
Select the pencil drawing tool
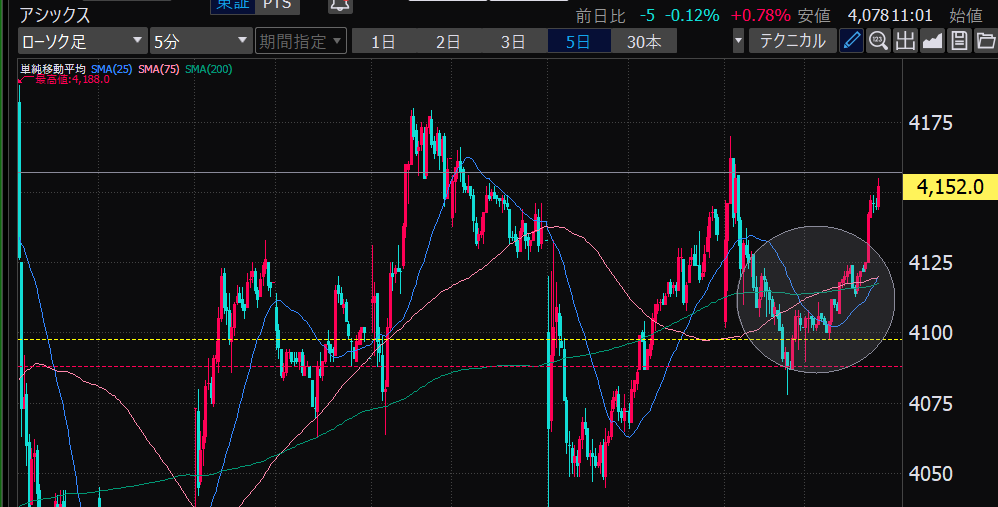851,41
